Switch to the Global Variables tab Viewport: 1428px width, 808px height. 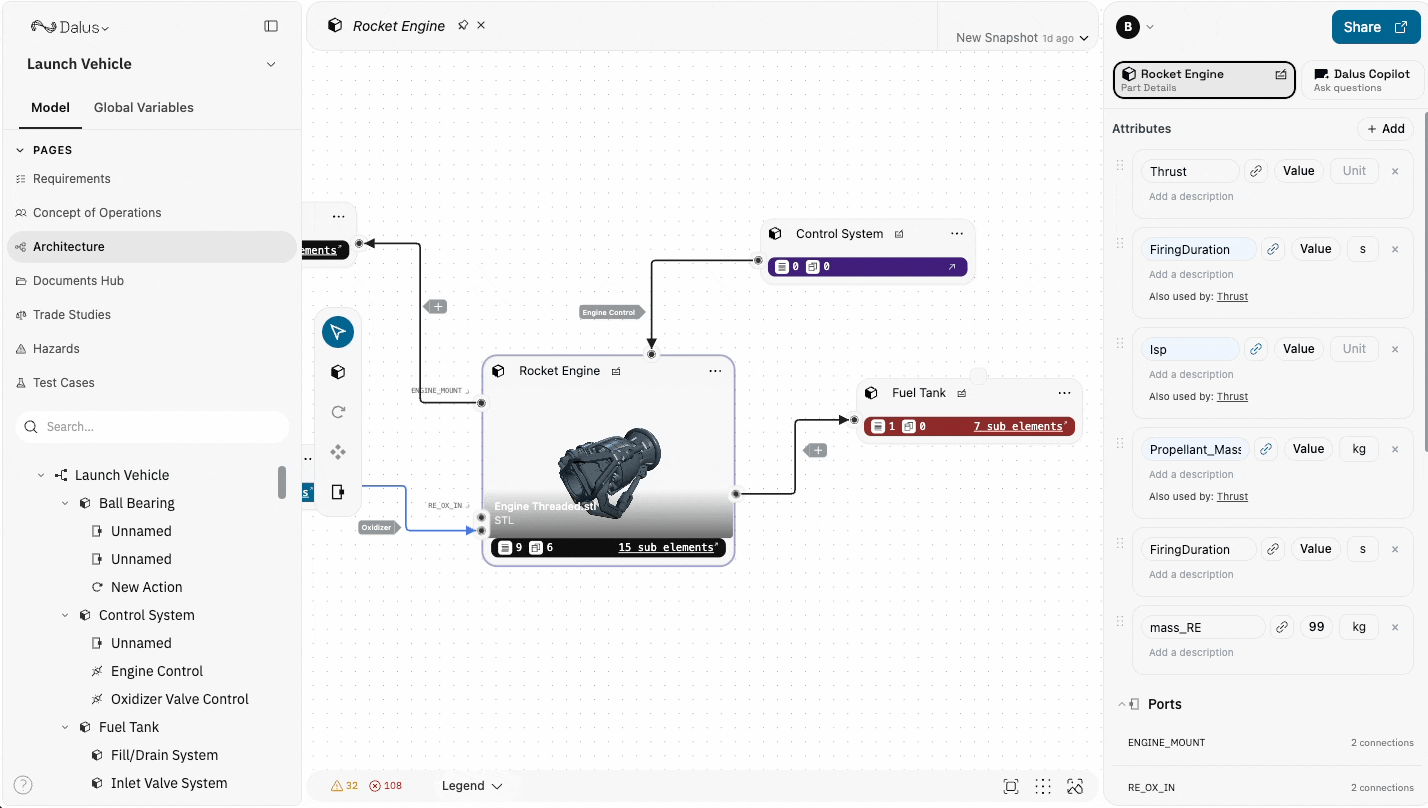[144, 107]
